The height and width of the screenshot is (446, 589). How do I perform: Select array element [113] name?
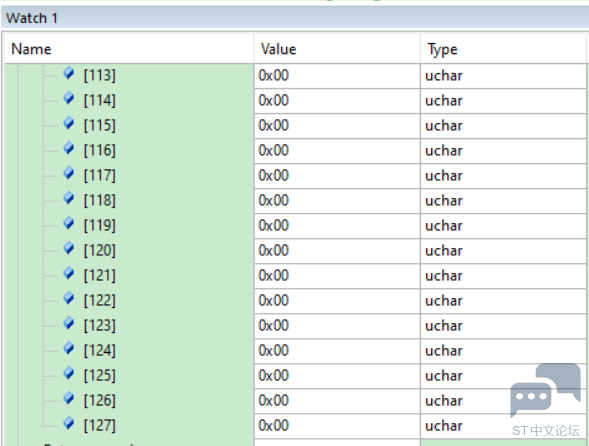click(x=100, y=76)
